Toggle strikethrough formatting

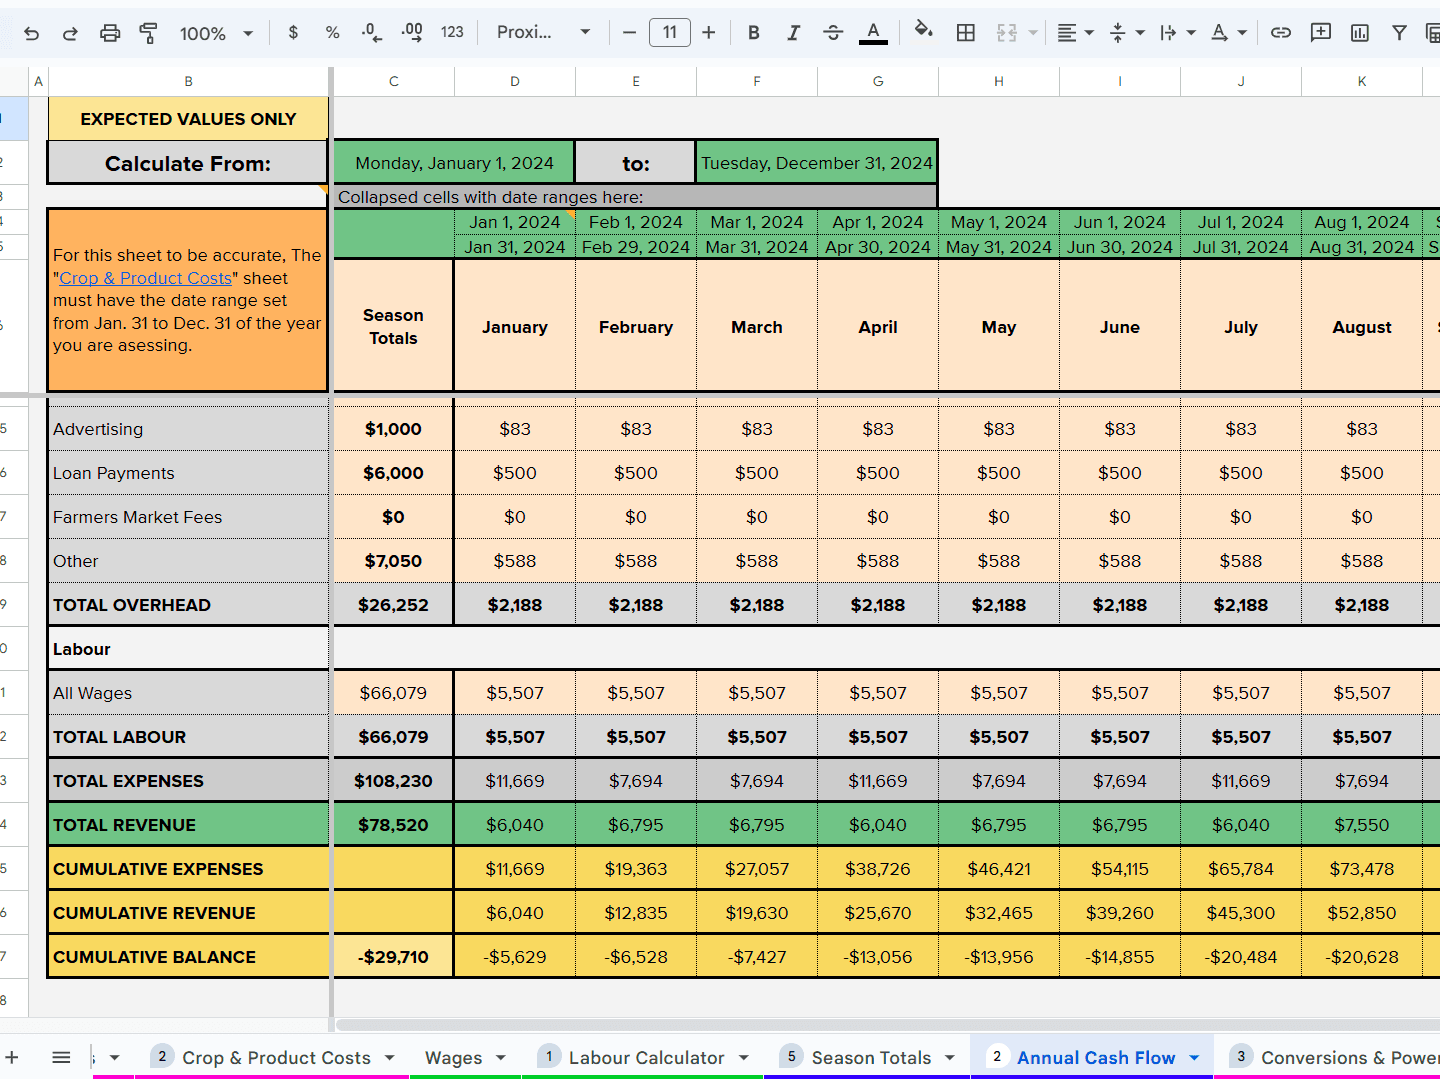[x=833, y=32]
